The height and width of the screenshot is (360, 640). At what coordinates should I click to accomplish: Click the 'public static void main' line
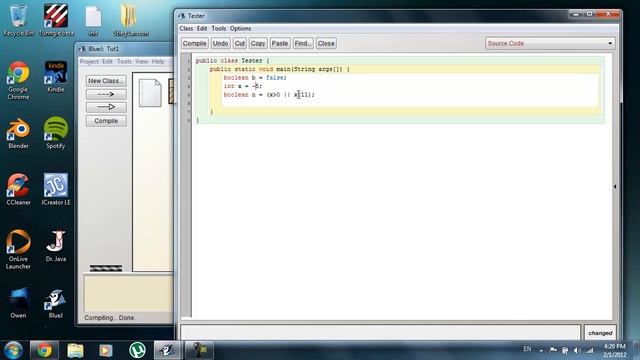point(280,69)
